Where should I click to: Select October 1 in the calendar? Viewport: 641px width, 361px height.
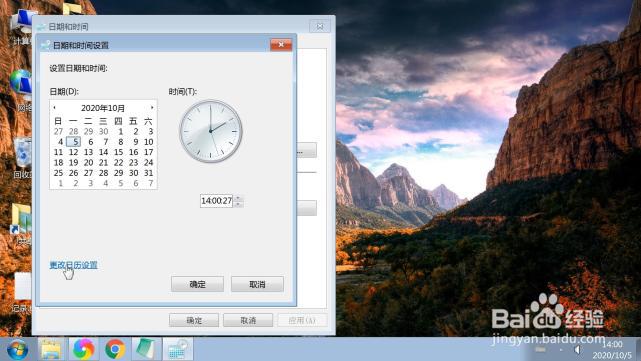[120, 132]
